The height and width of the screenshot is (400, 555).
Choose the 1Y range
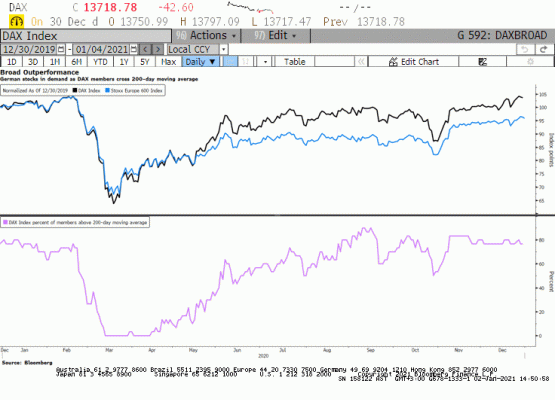[x=124, y=62]
